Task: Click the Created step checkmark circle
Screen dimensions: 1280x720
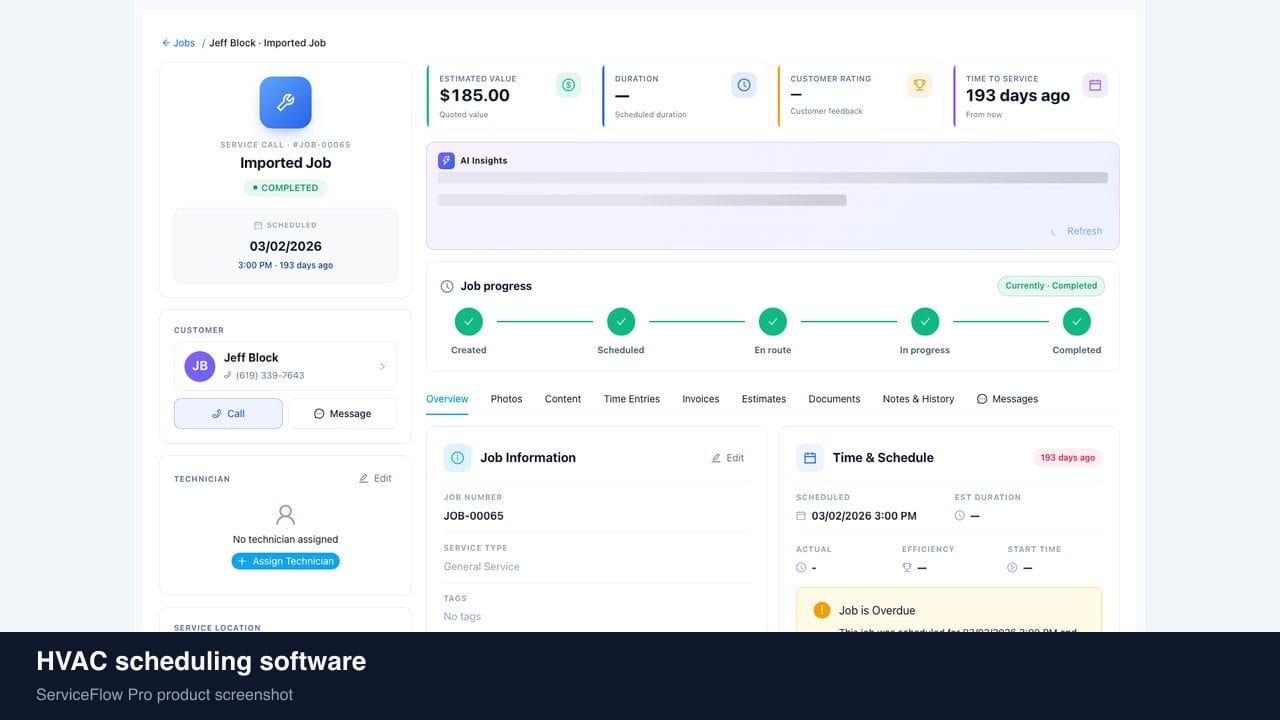Action: click(x=469, y=321)
